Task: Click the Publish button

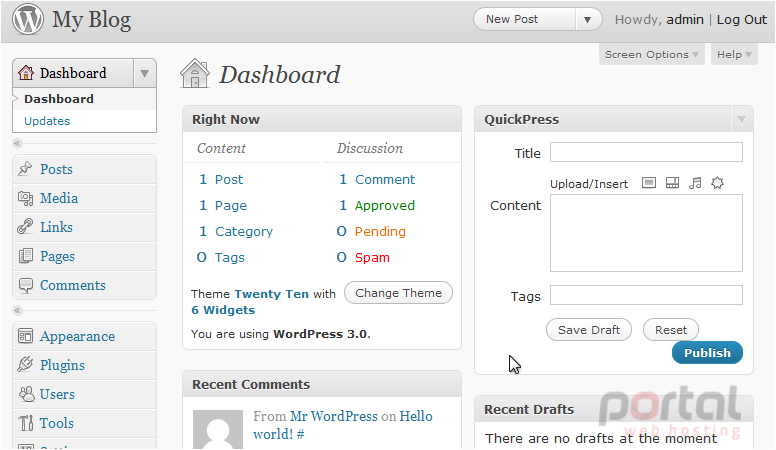Action: click(707, 353)
